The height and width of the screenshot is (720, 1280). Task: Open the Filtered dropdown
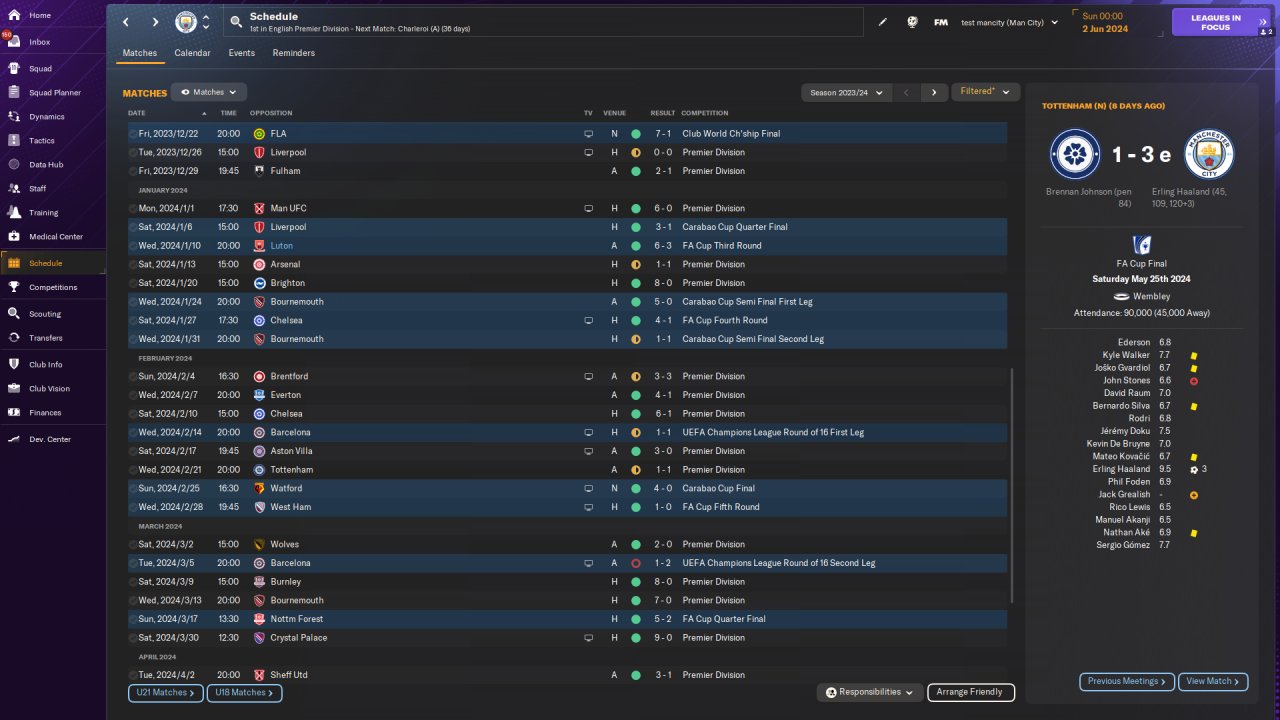point(985,91)
